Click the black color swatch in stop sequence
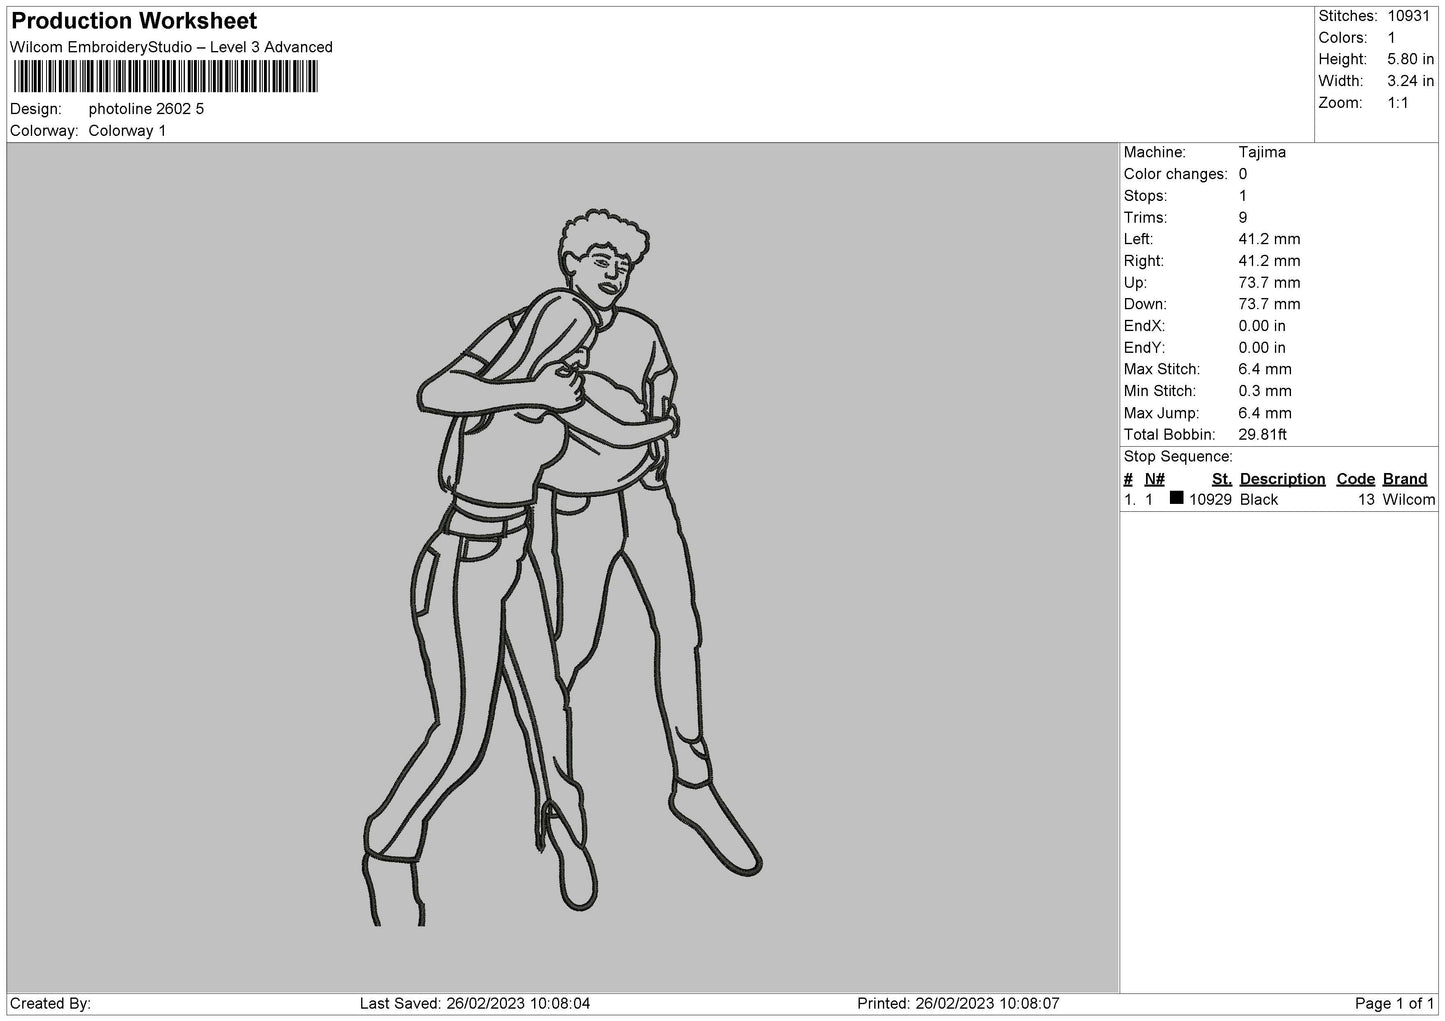The image size is (1445, 1021). point(1176,498)
